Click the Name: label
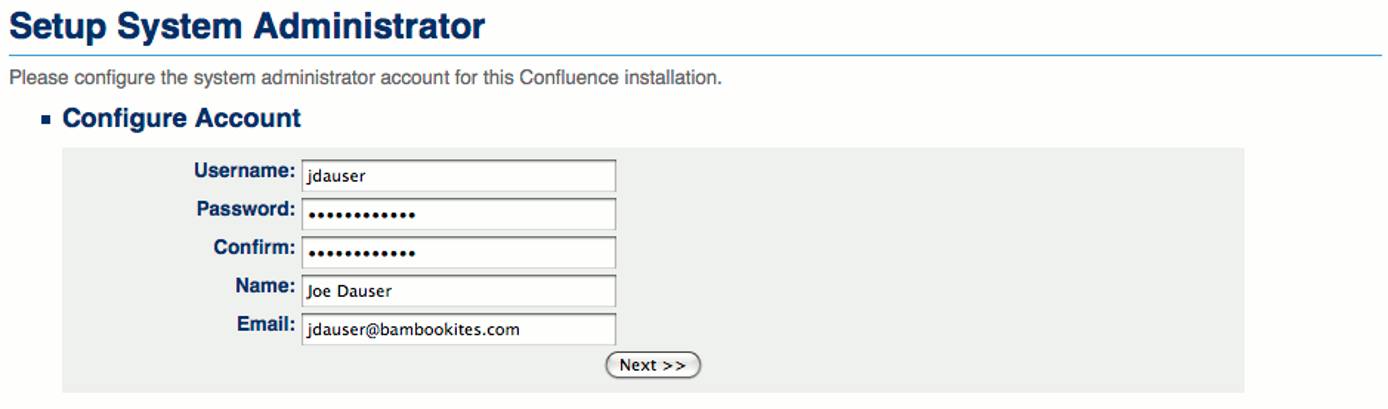The width and height of the screenshot is (1388, 409). tap(265, 286)
